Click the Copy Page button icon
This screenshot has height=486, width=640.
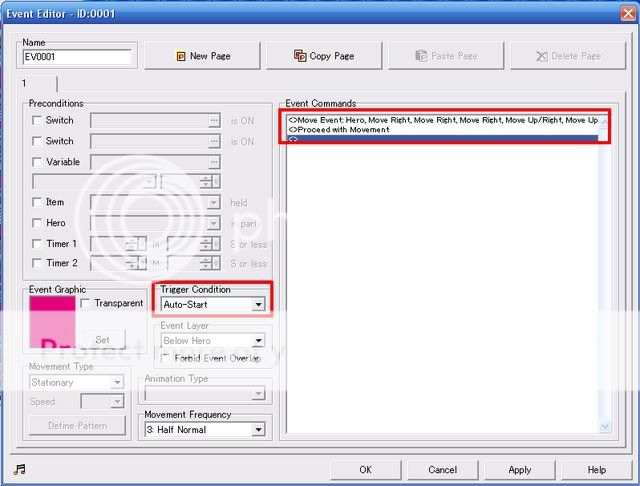coord(300,56)
